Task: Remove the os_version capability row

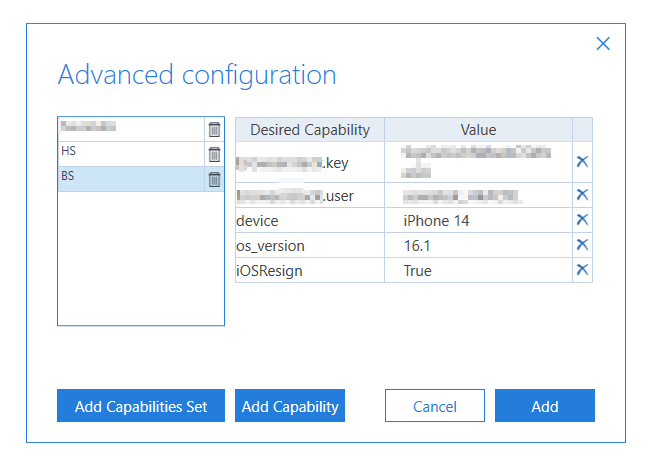Action: click(582, 245)
